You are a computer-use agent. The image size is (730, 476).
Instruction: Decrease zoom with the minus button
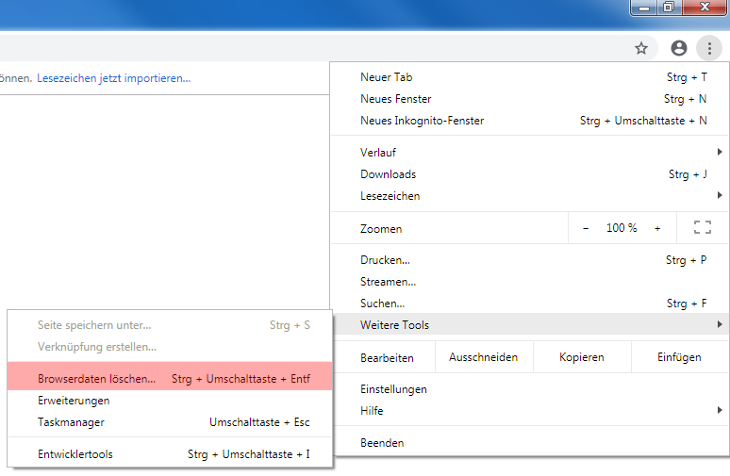click(586, 228)
